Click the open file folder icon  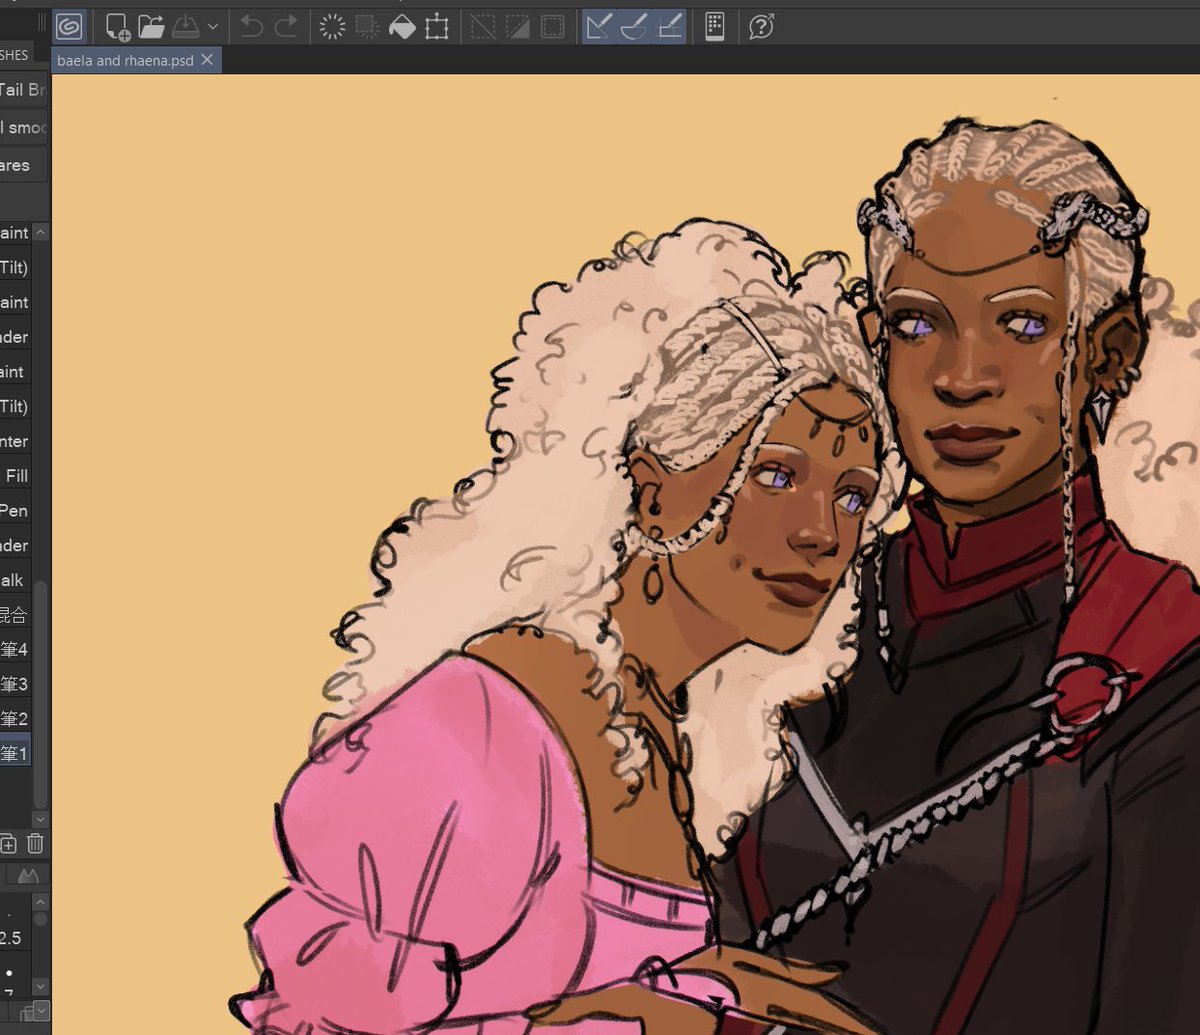tap(151, 27)
